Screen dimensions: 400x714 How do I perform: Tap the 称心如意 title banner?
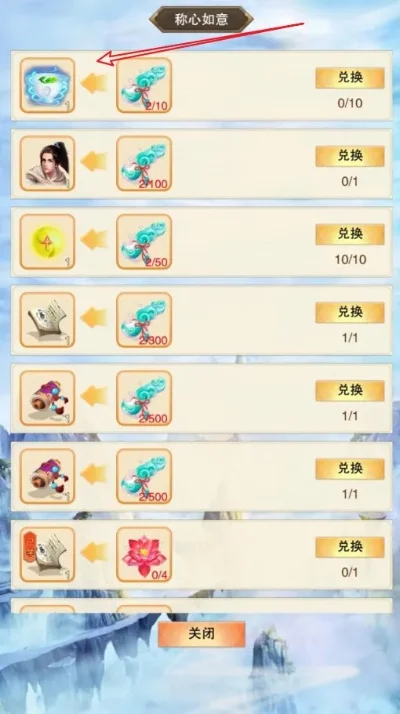pyautogui.click(x=201, y=20)
